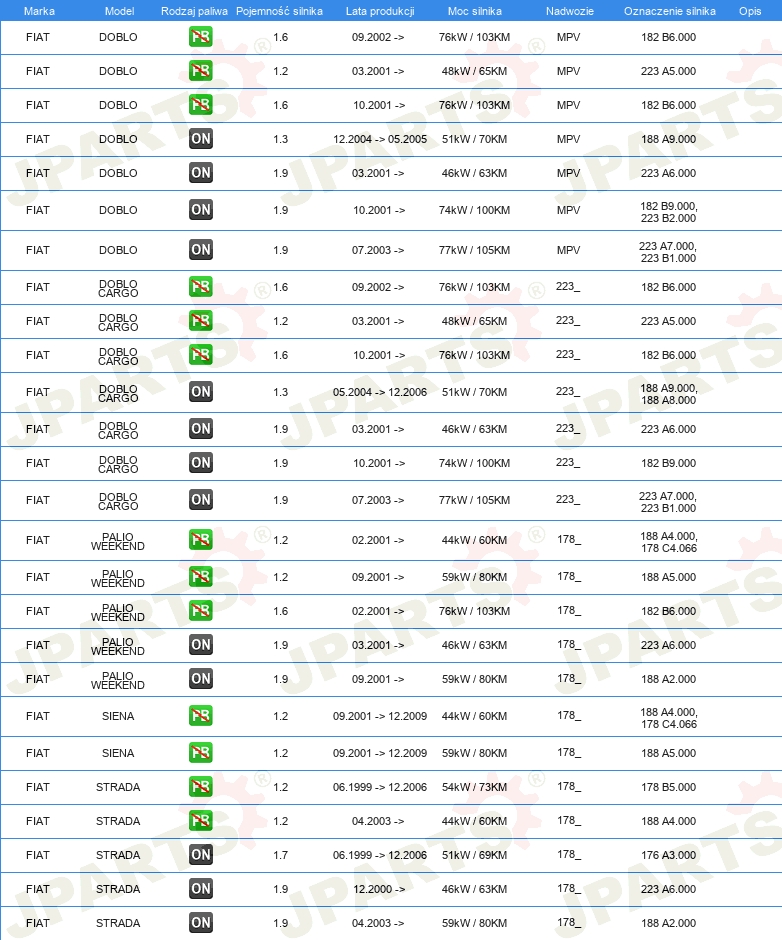Click 223_ body cell in DOBLO CARGO 1.3 row
This screenshot has width=782, height=940.
tap(568, 392)
